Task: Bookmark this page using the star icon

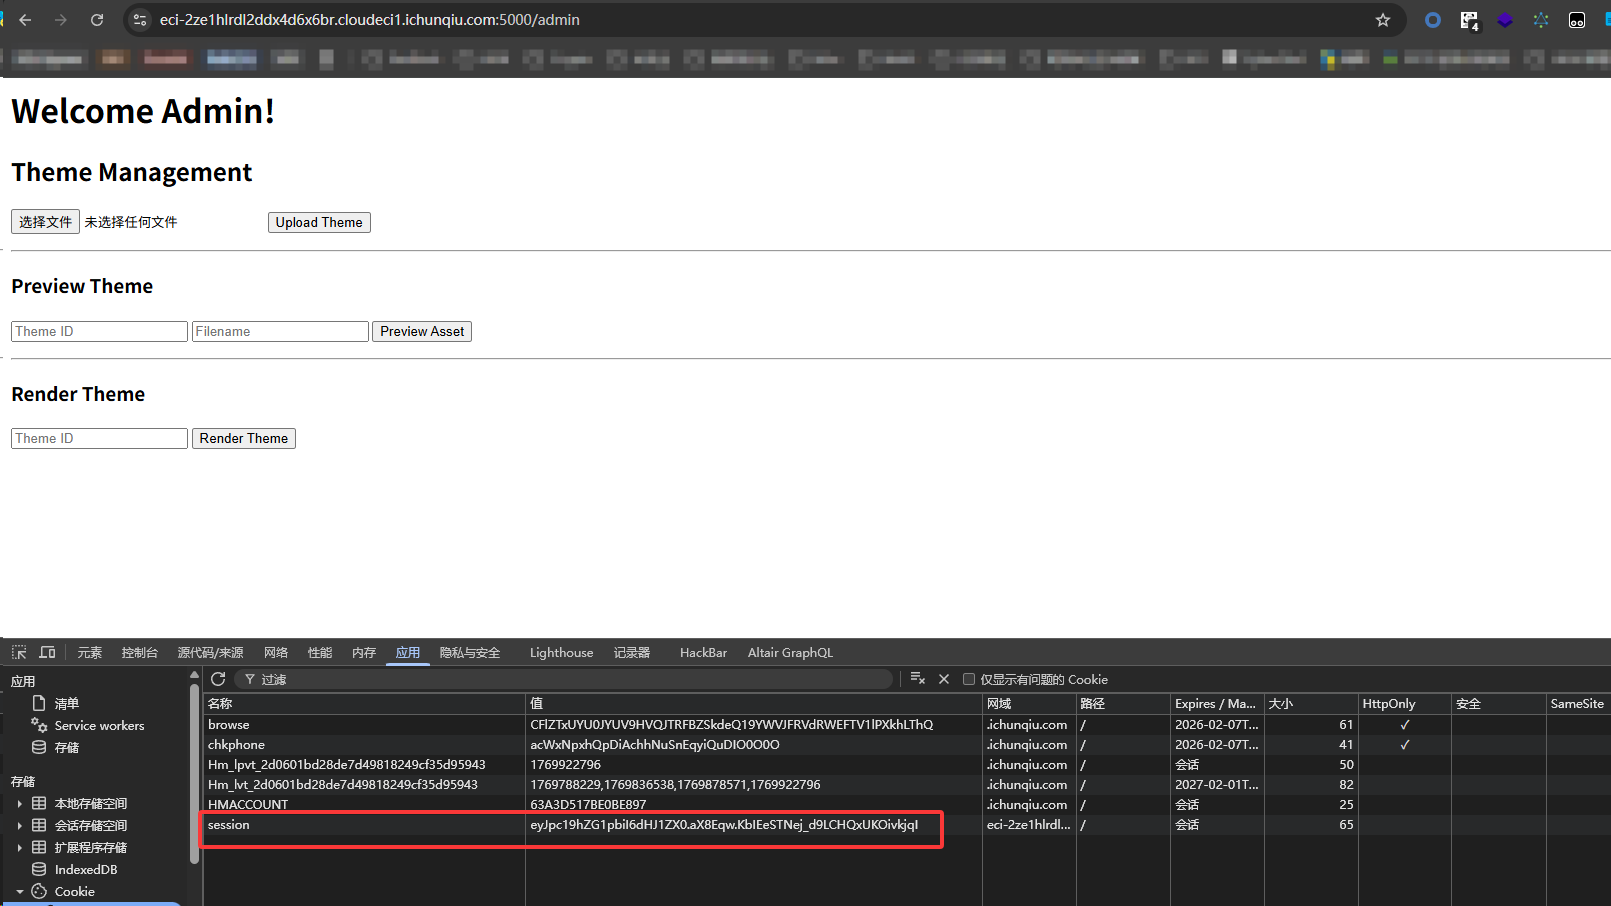Action: 1383,20
